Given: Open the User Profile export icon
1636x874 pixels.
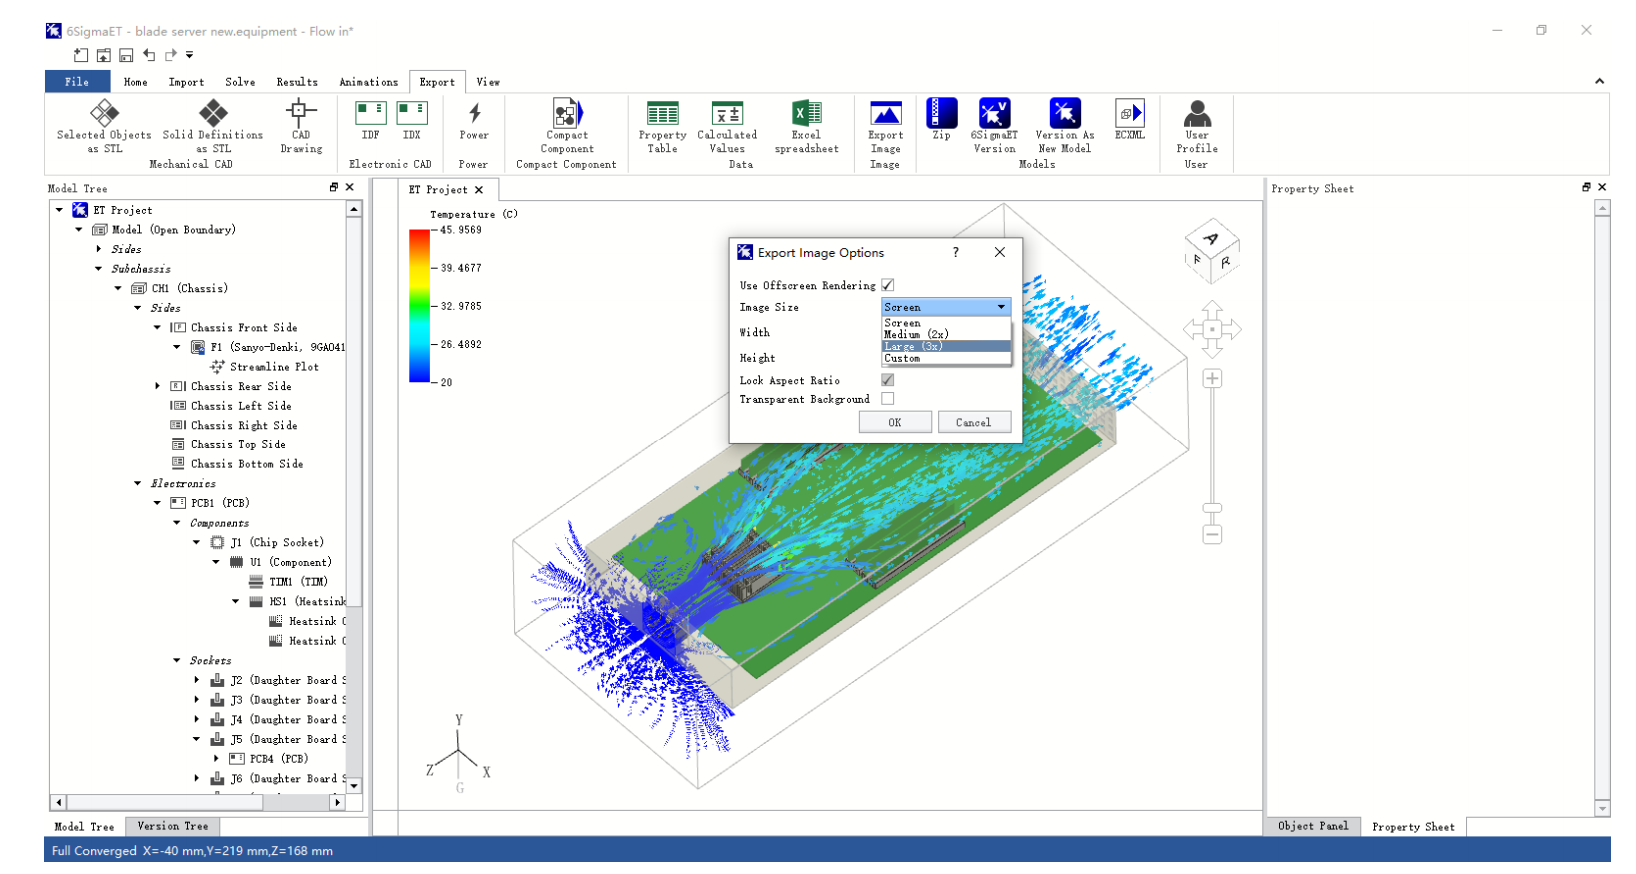Looking at the screenshot, I should pos(1196,114).
